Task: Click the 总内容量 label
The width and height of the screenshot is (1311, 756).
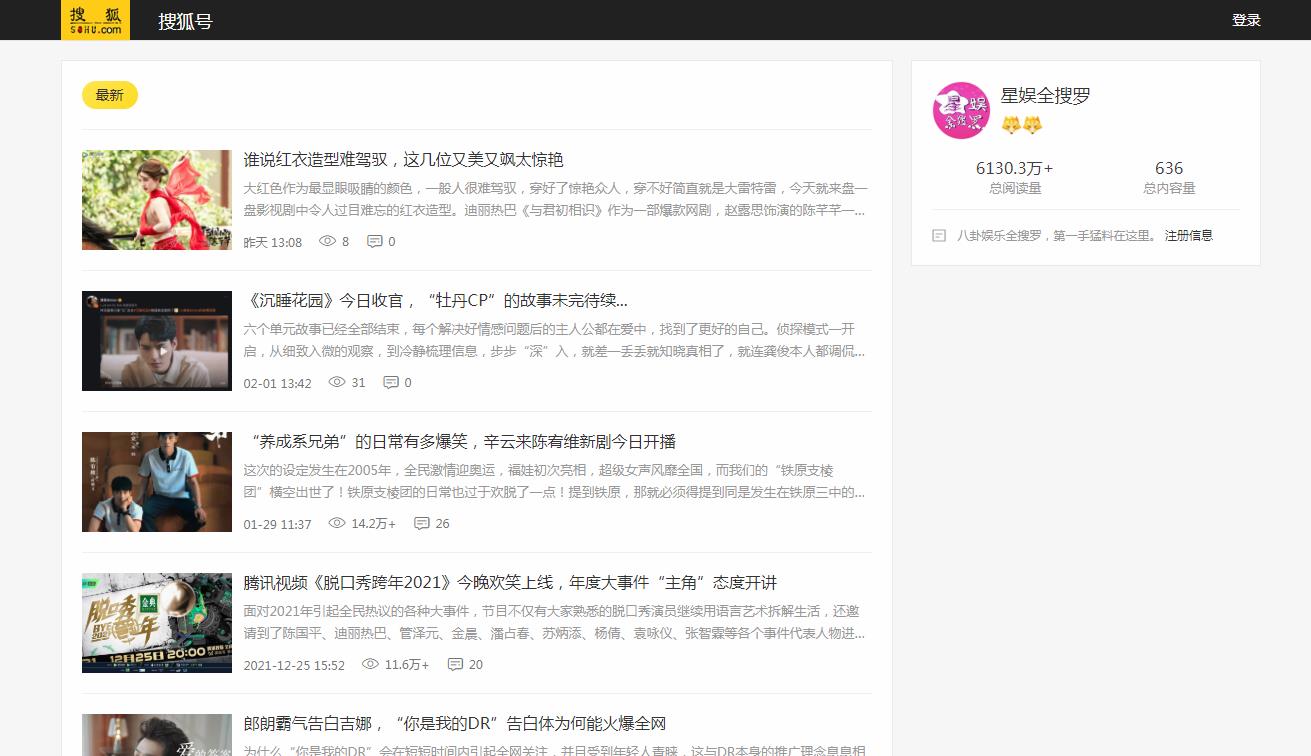Action: (1169, 188)
